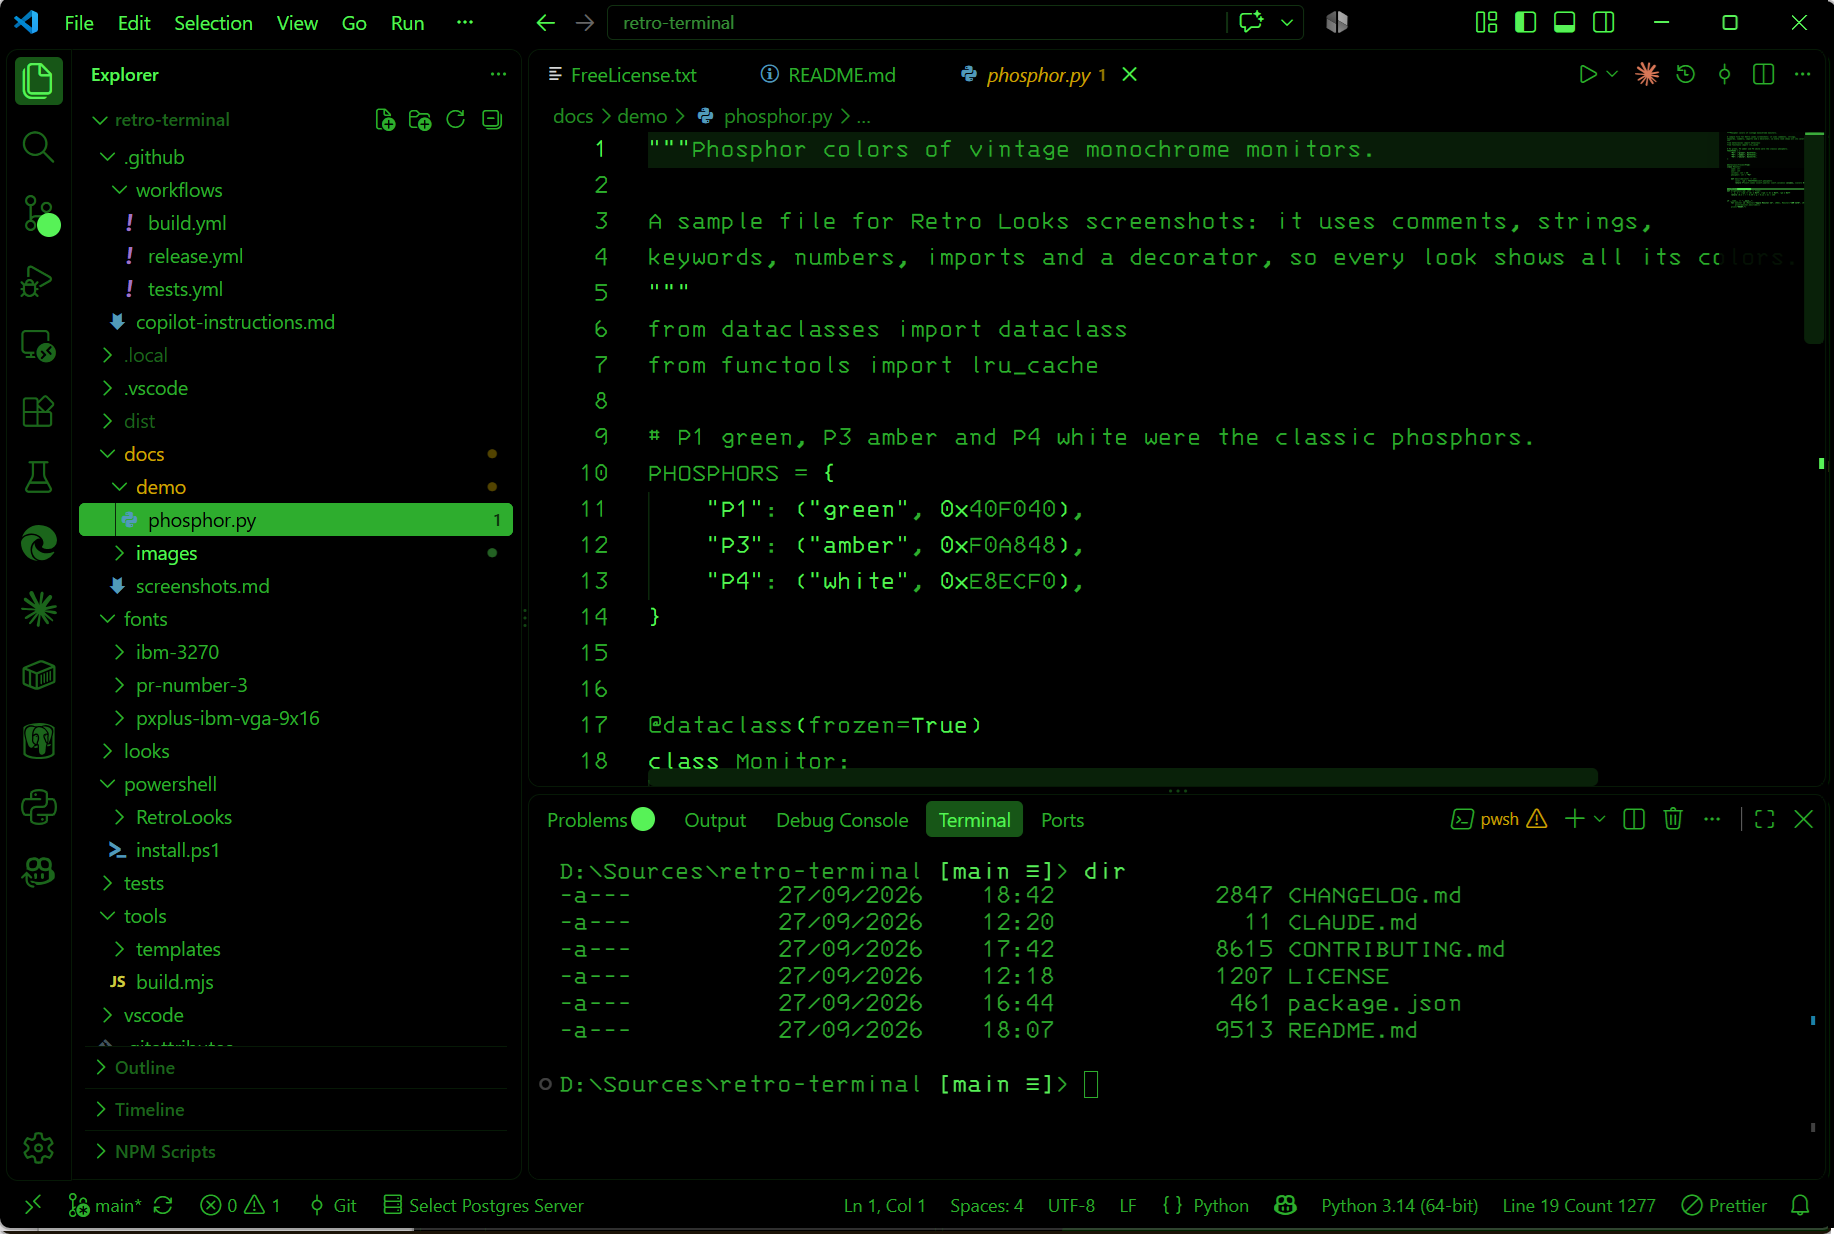Expand the Outline section
The height and width of the screenshot is (1234, 1834).
pos(296,1068)
